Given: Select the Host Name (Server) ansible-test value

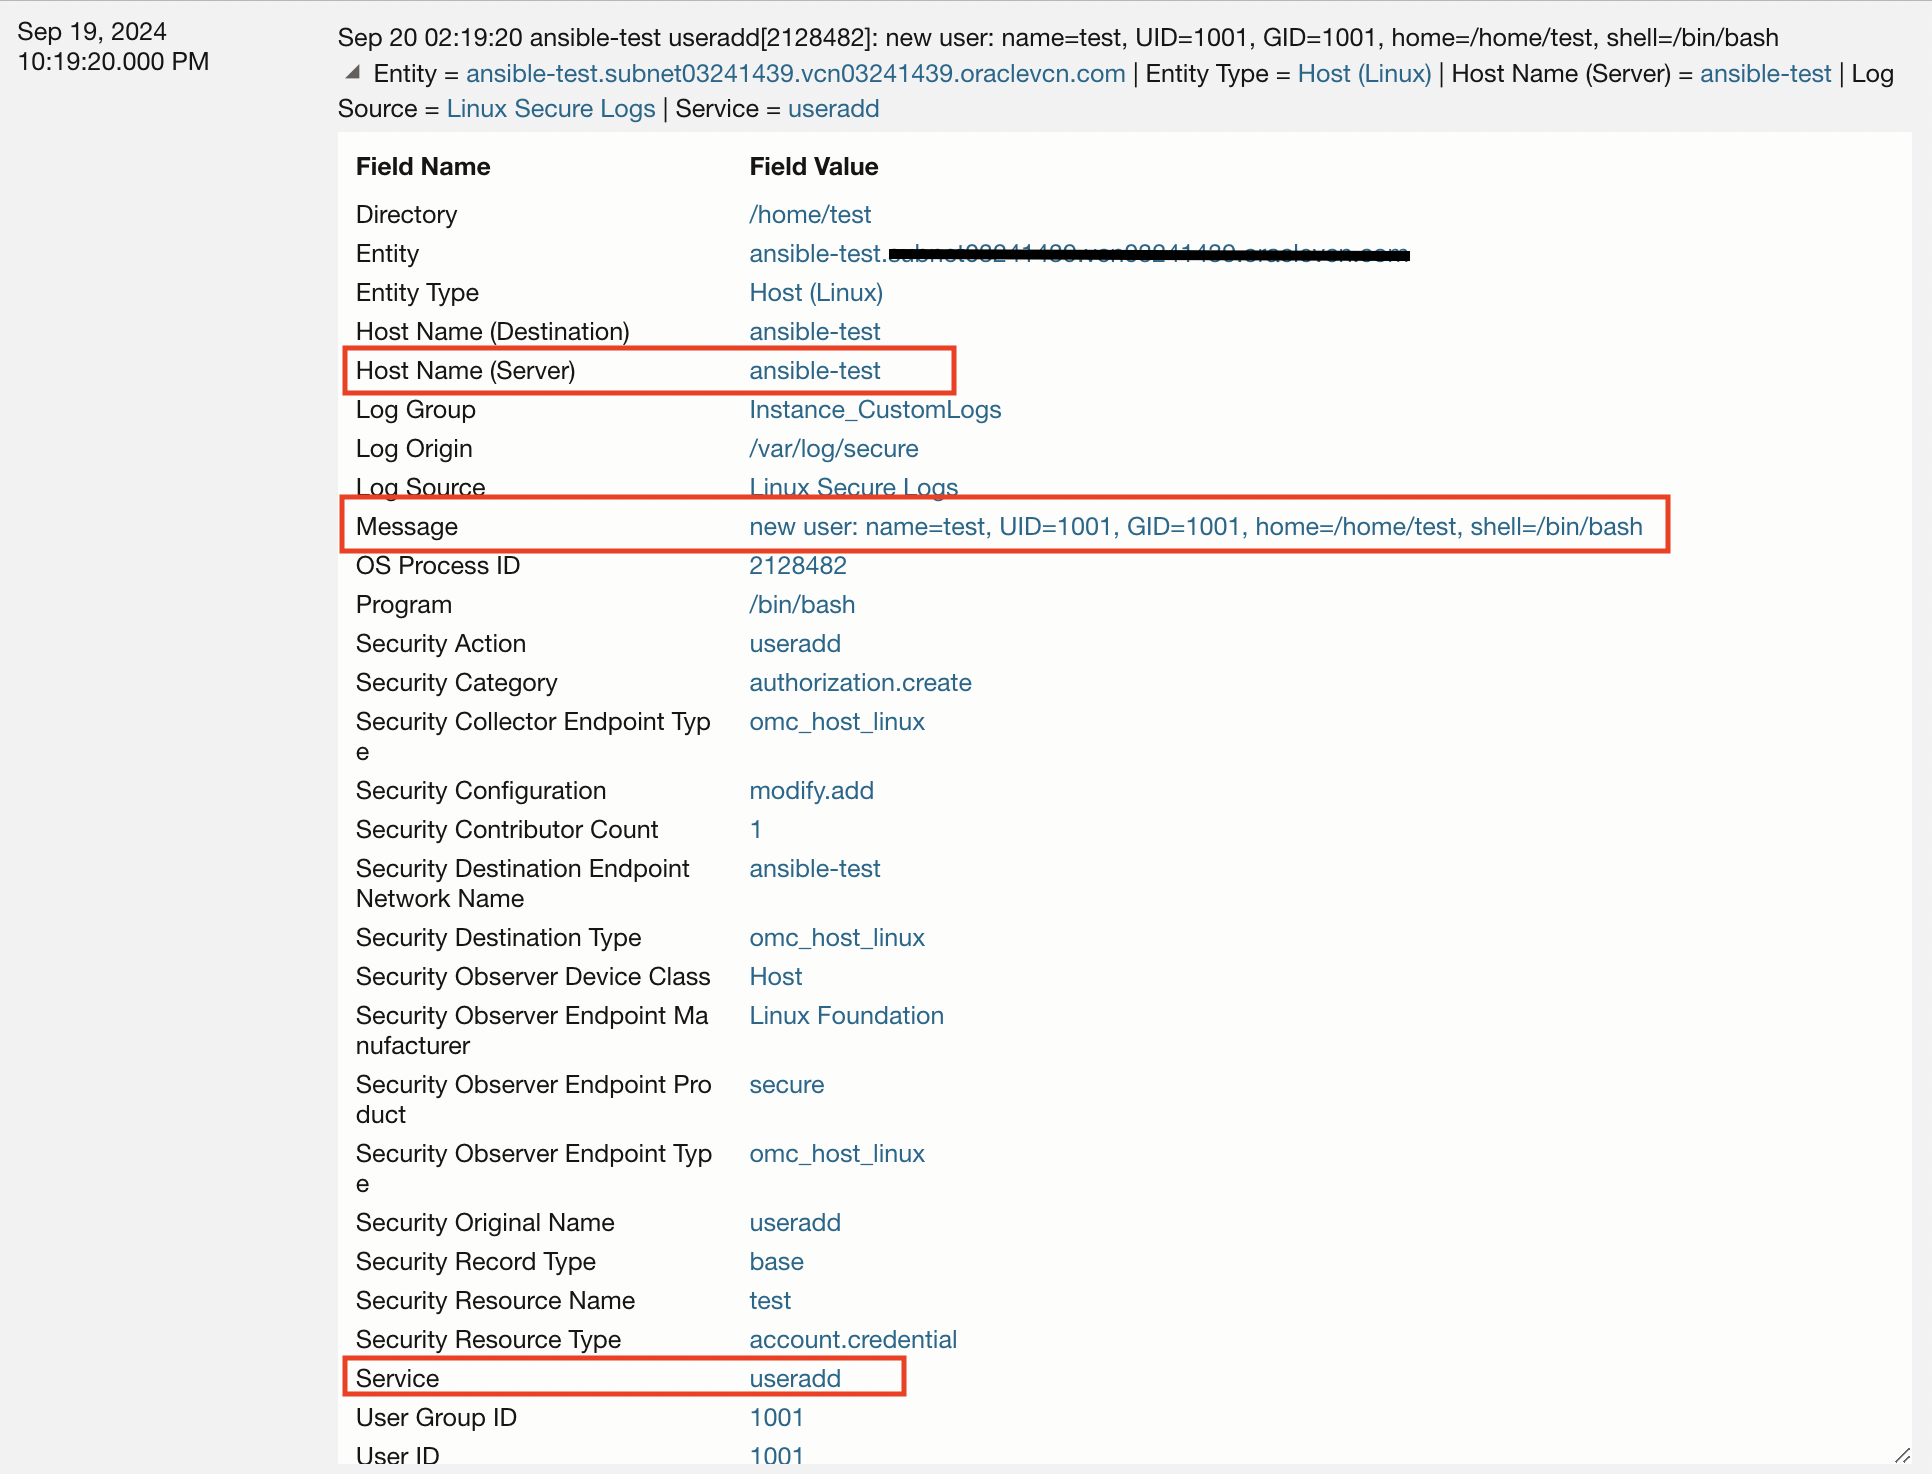Looking at the screenshot, I should (814, 371).
